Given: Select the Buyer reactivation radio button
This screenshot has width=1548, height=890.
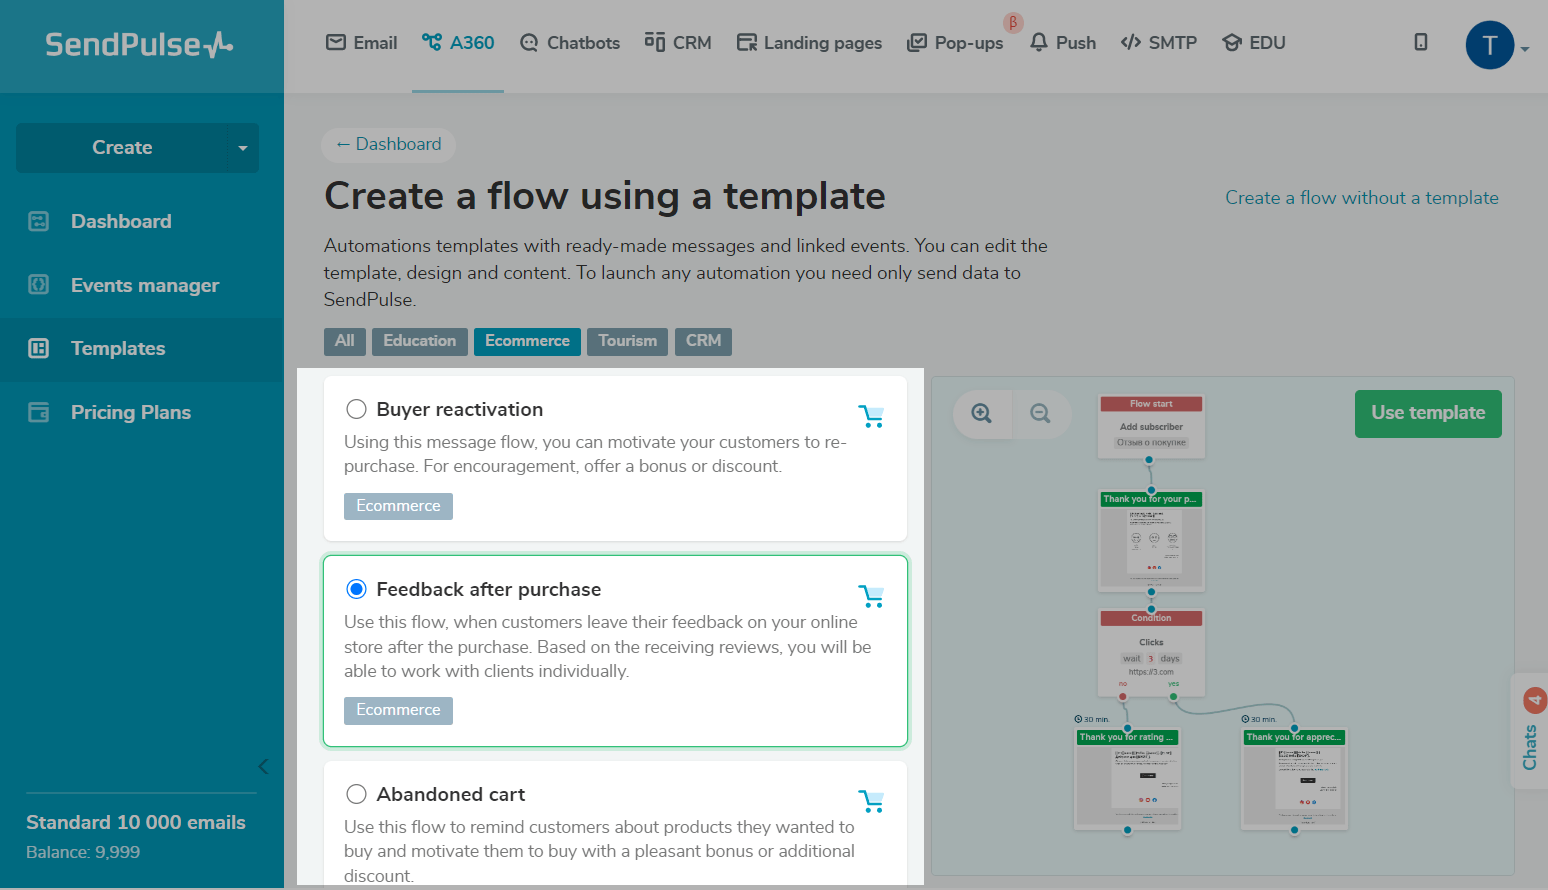Looking at the screenshot, I should 356,409.
